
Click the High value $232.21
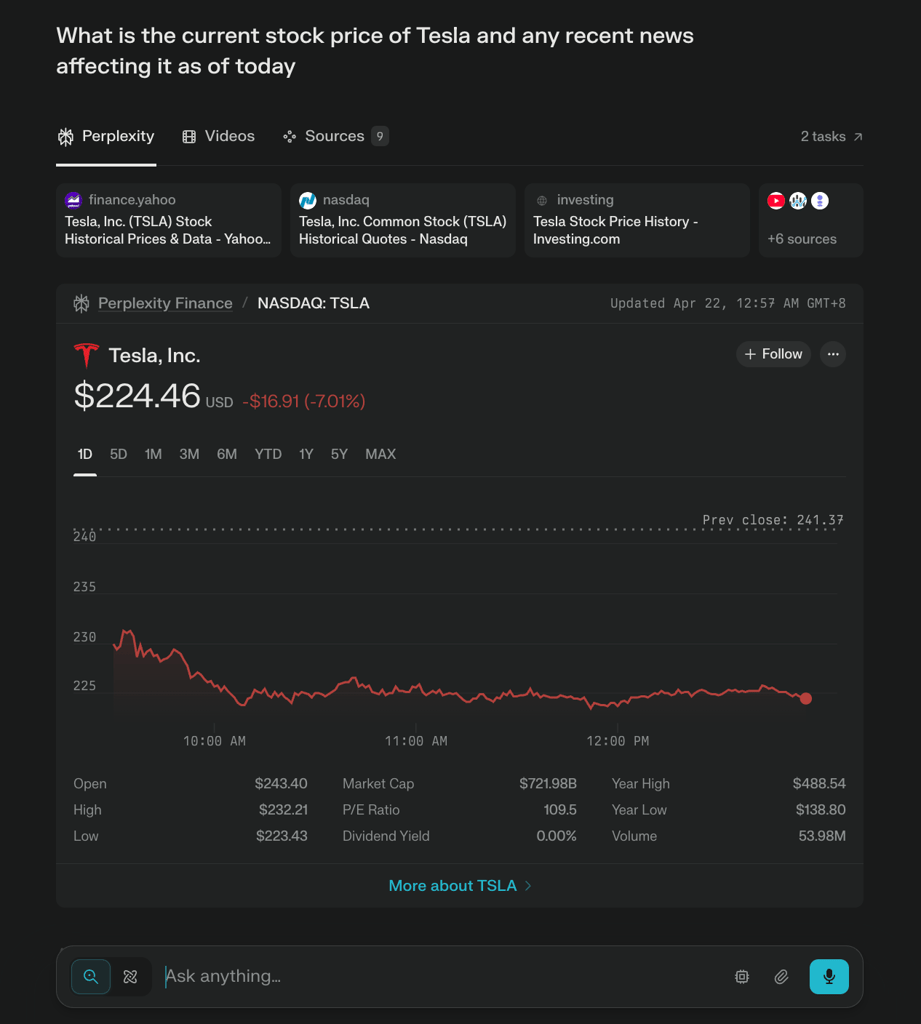pos(283,810)
